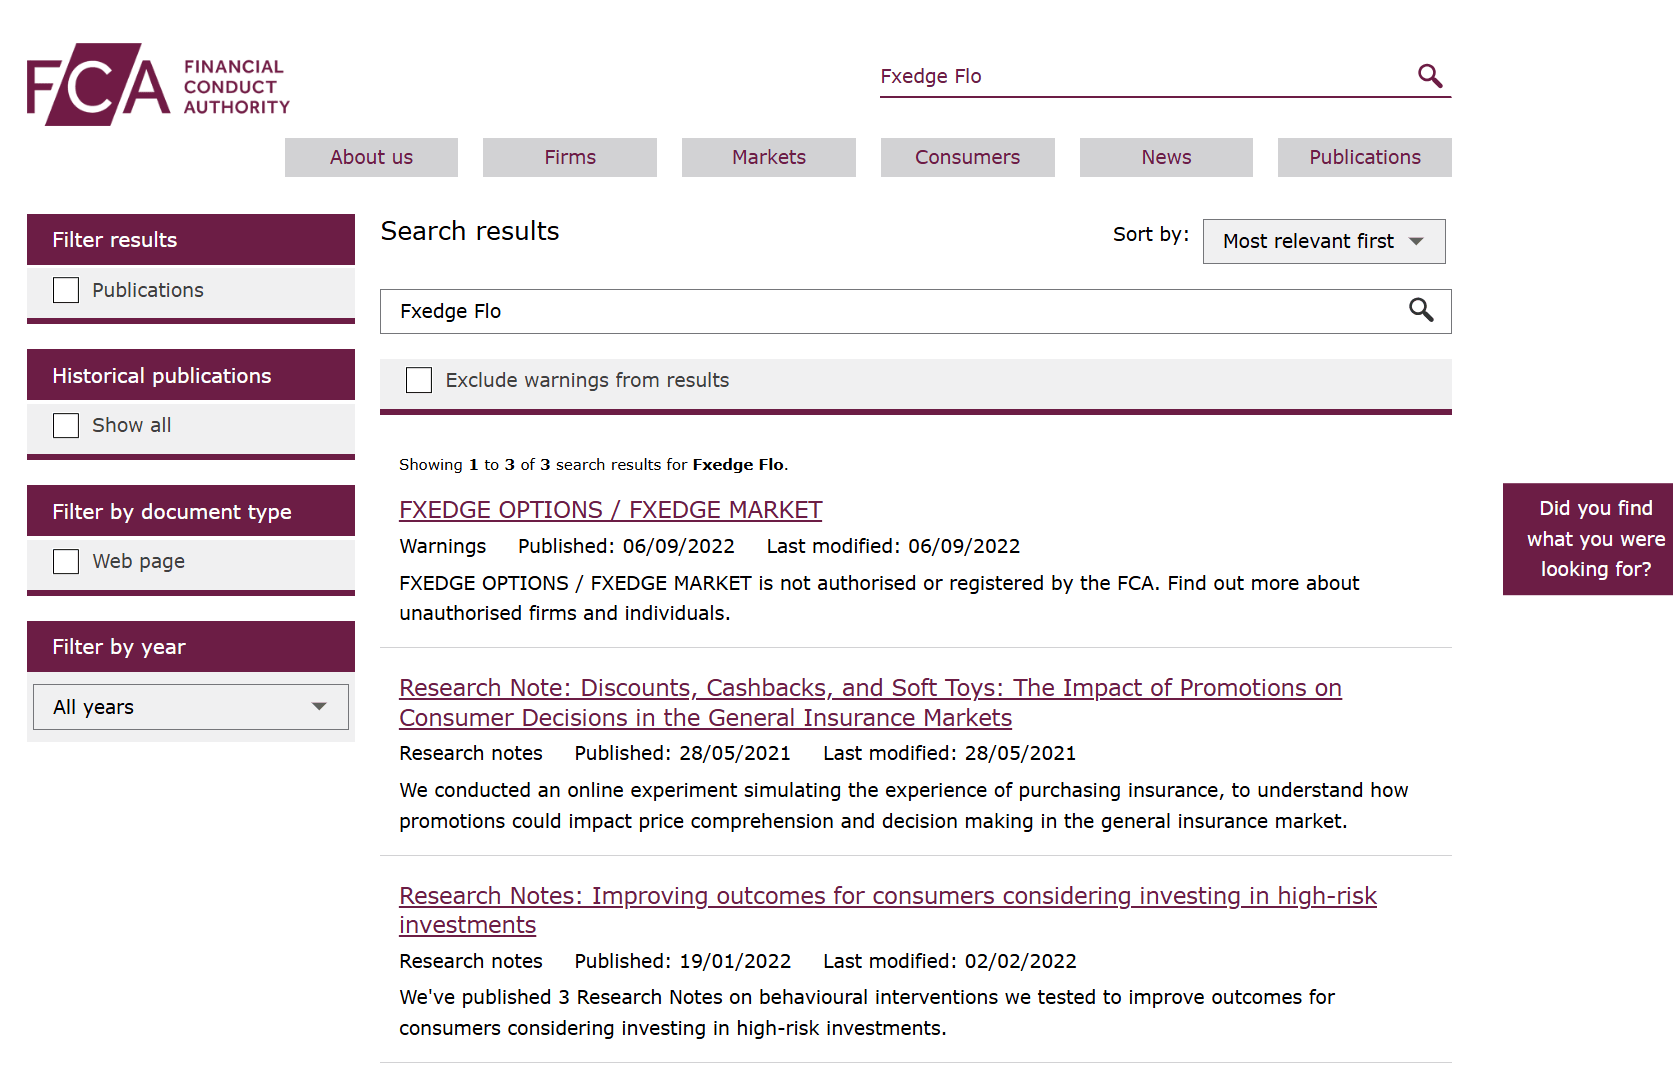Click the Published: 06/09/2022 date text
1673x1078 pixels.
626,546
